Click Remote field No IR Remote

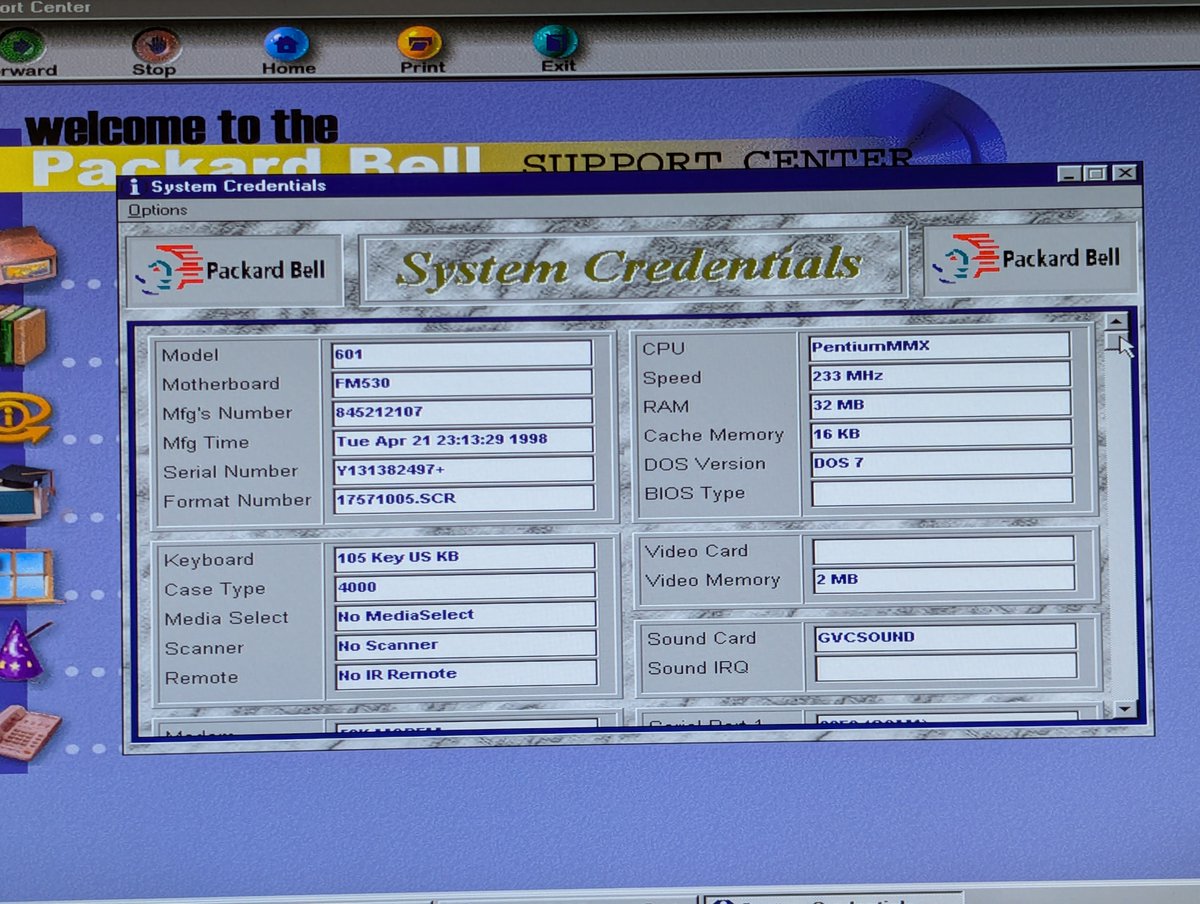(x=467, y=673)
